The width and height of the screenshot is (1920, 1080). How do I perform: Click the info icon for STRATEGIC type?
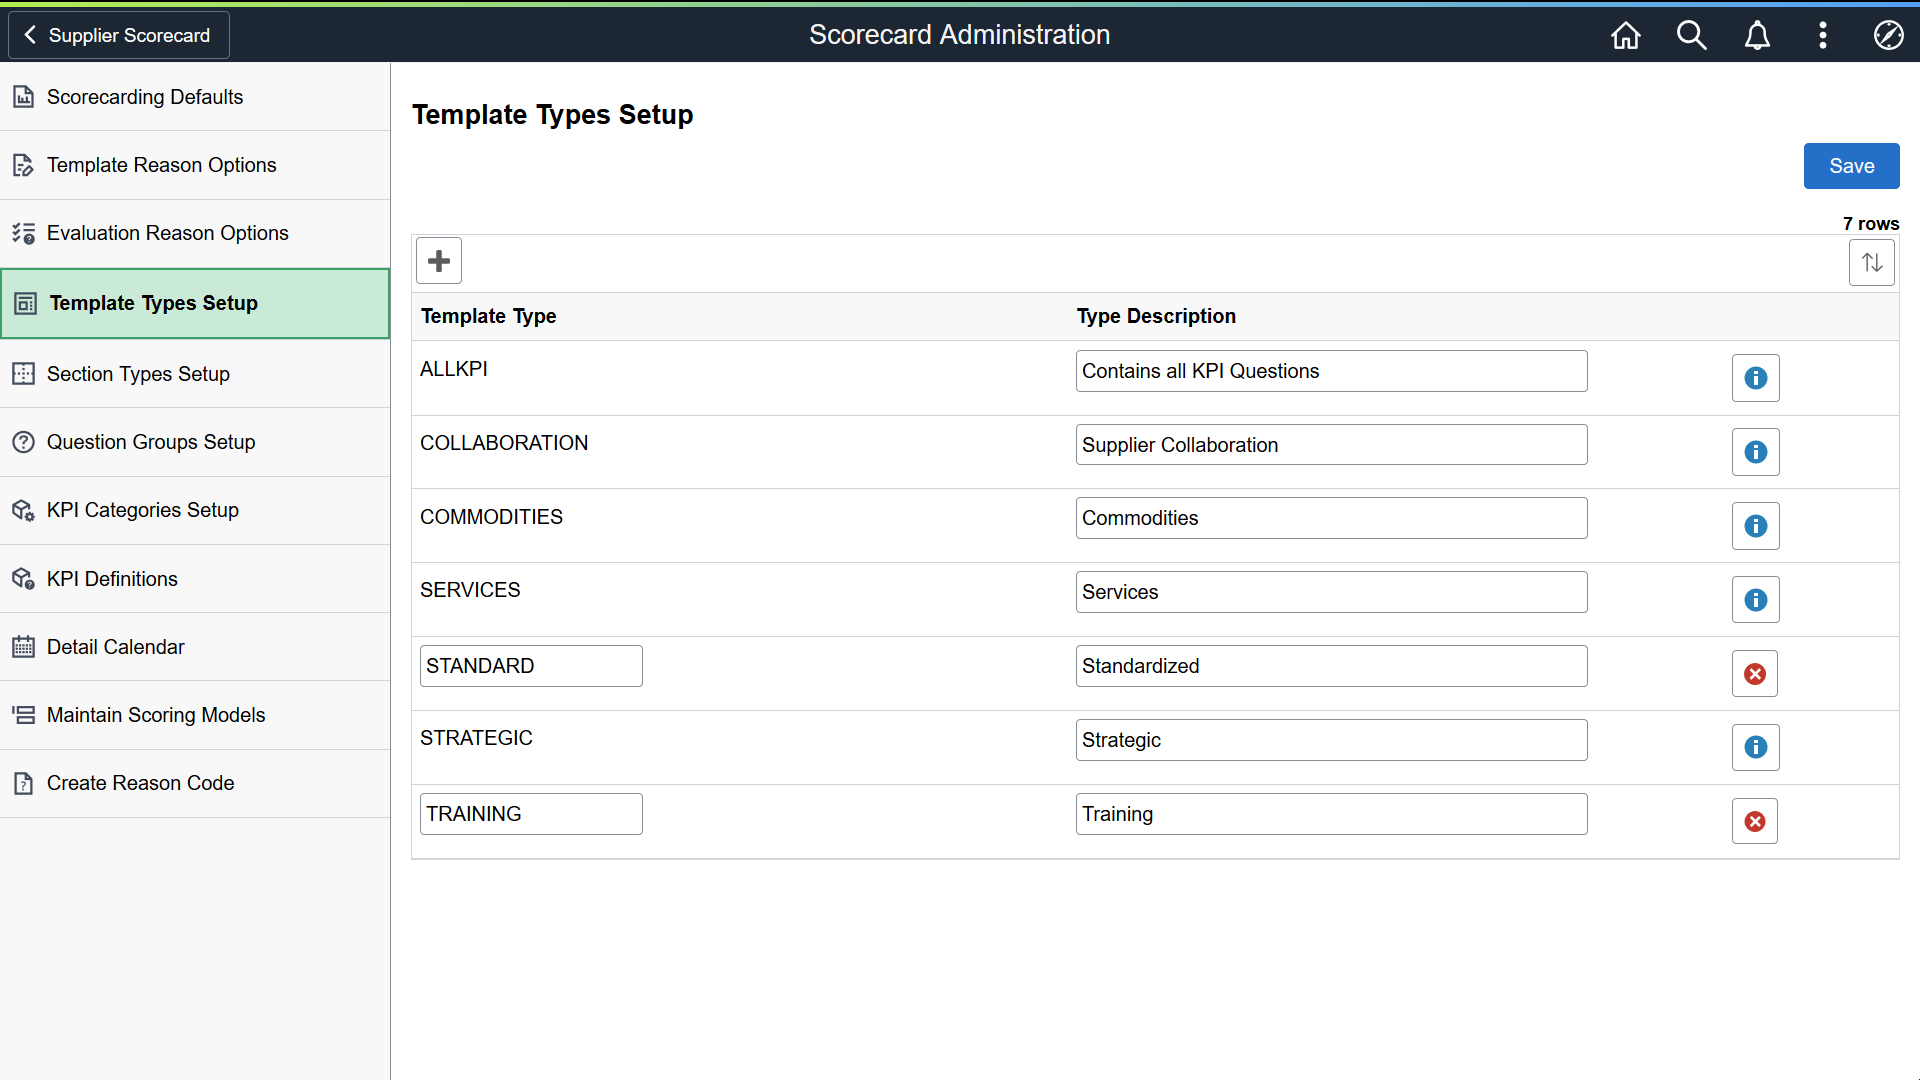tap(1755, 746)
